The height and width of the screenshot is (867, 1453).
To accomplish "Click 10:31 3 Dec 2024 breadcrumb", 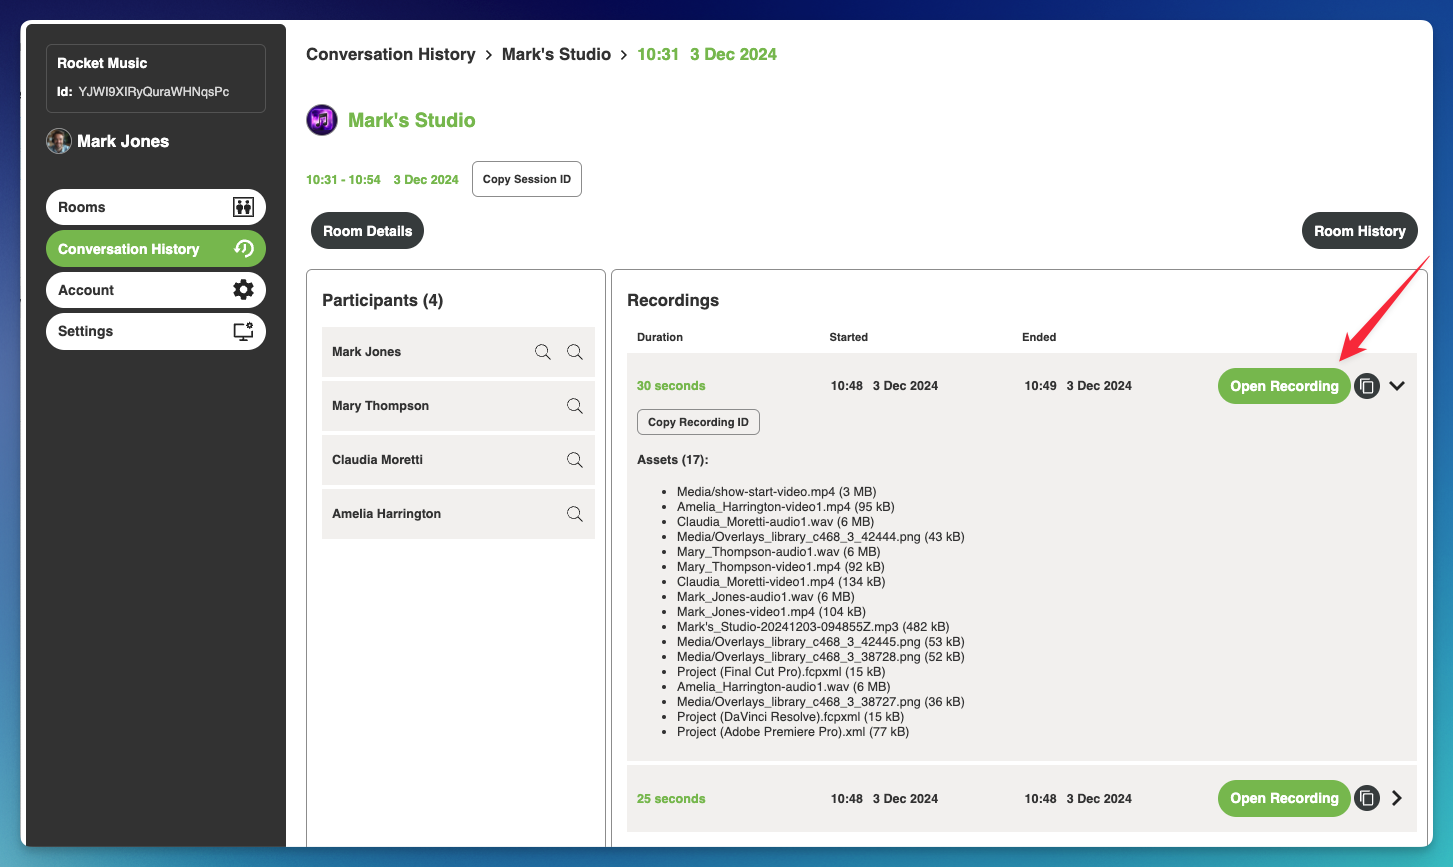I will click(707, 54).
